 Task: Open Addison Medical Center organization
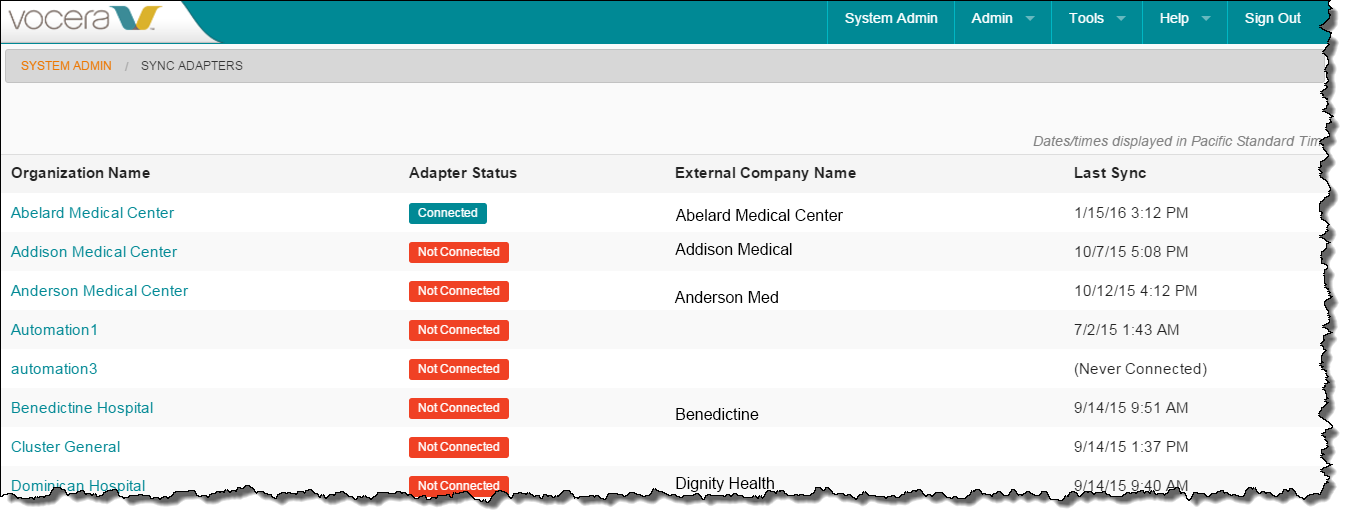94,252
